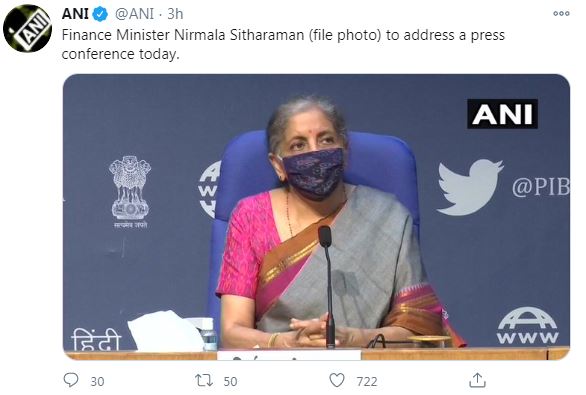Share the tweet via upload arrow icon
The image size is (586, 395).
click(x=478, y=380)
